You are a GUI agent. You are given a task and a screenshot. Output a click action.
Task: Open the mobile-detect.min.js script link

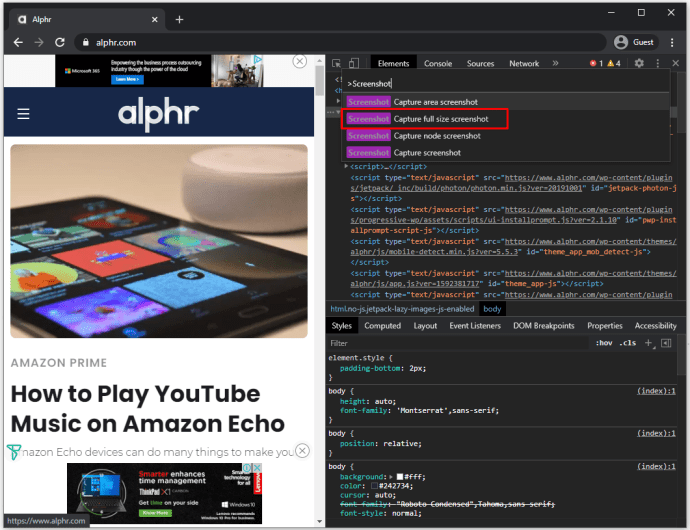pyautogui.click(x=513, y=247)
